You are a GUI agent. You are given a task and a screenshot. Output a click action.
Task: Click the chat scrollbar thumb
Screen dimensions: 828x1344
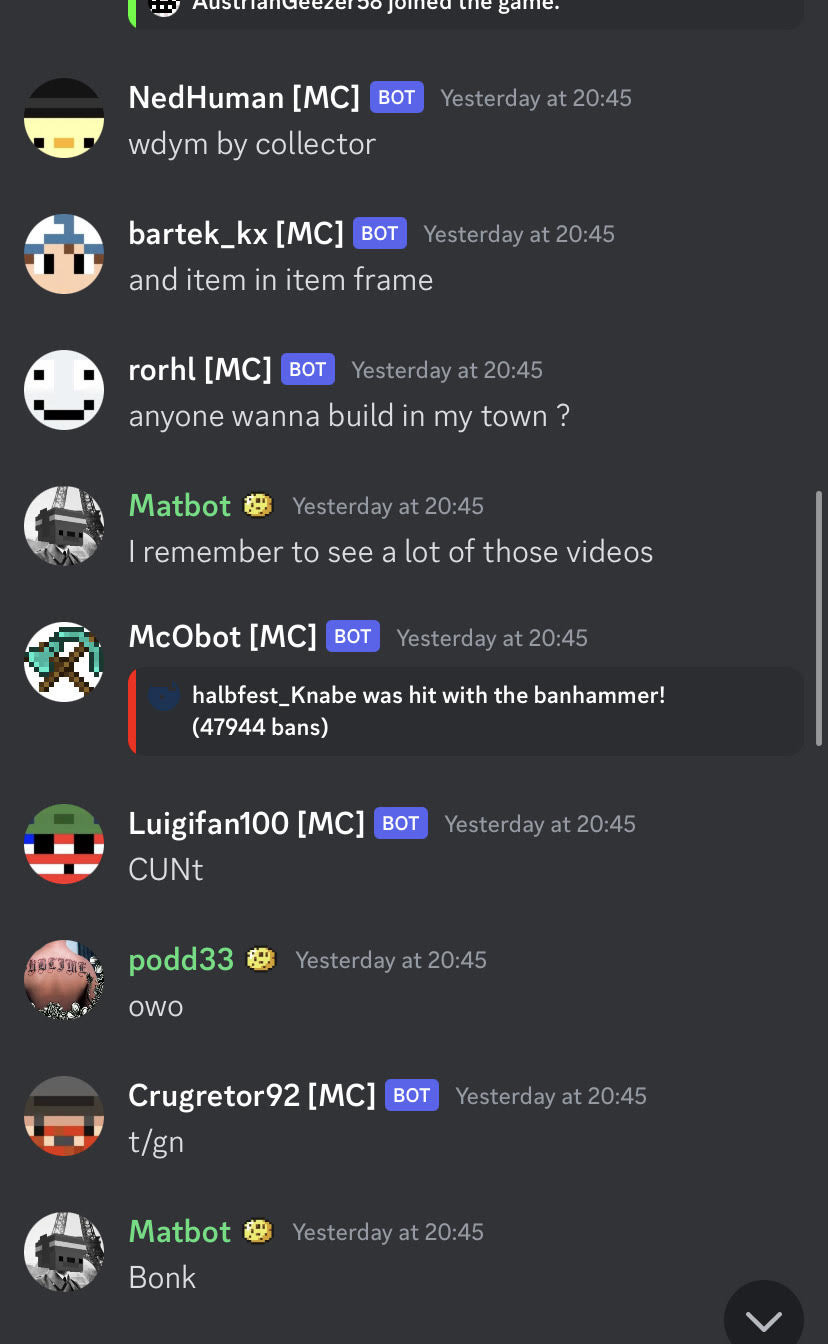coord(820,618)
